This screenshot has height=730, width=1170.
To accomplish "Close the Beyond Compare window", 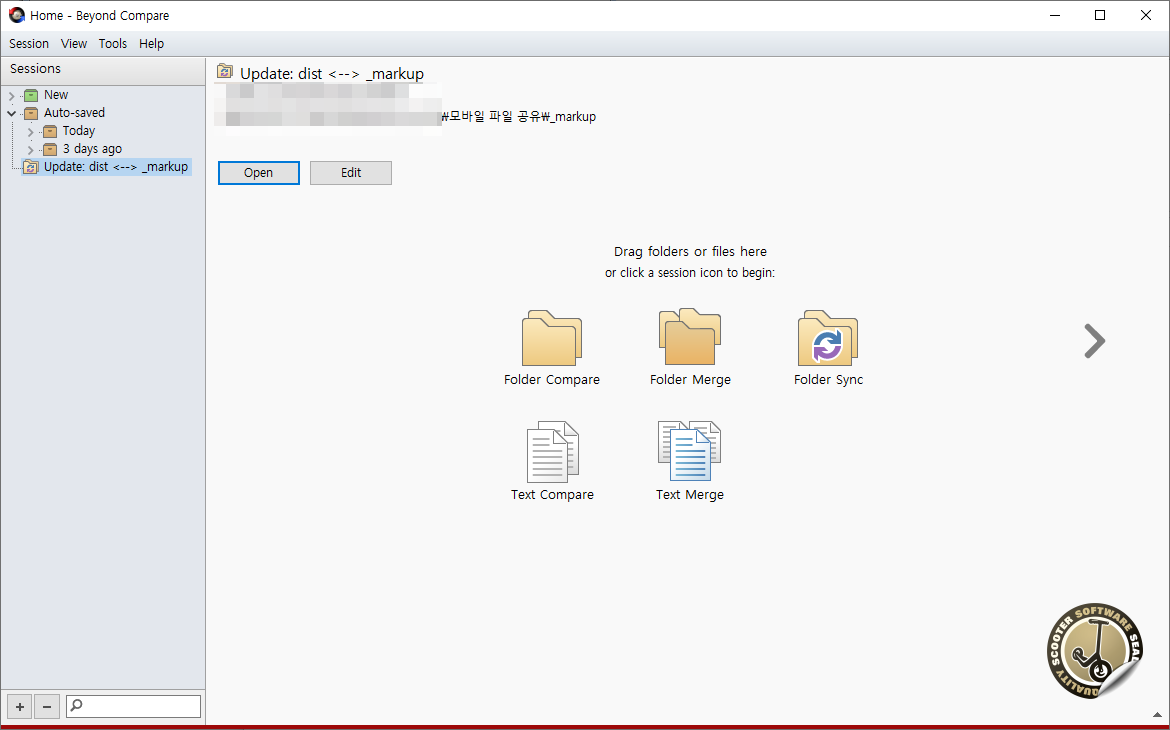I will pyautogui.click(x=1146, y=15).
